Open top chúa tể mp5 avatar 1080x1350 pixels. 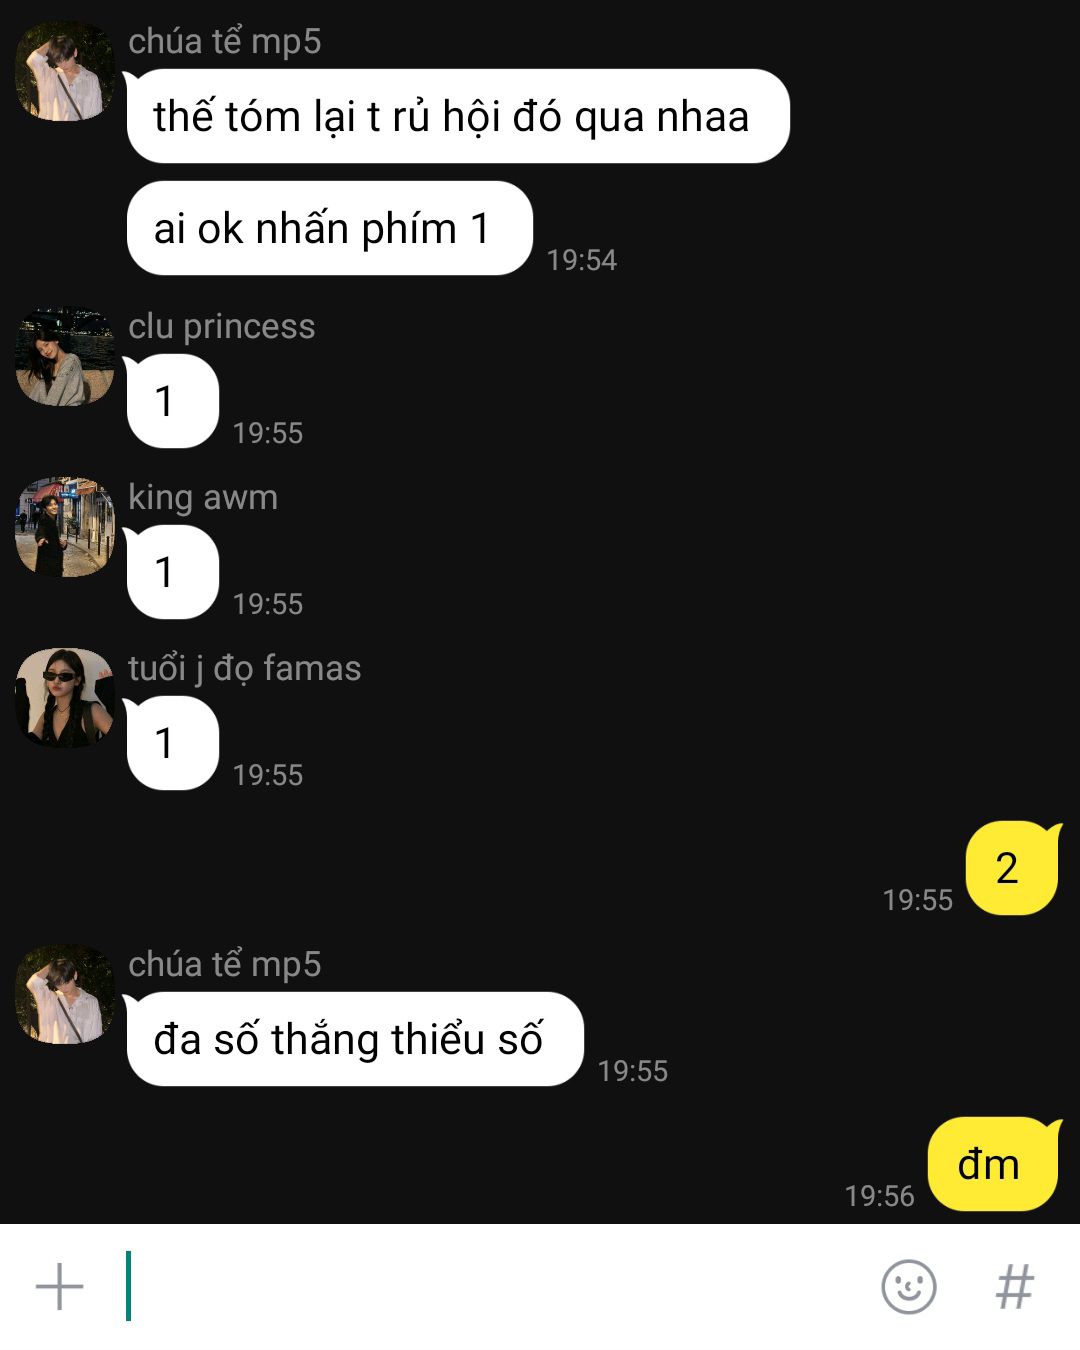(x=65, y=71)
